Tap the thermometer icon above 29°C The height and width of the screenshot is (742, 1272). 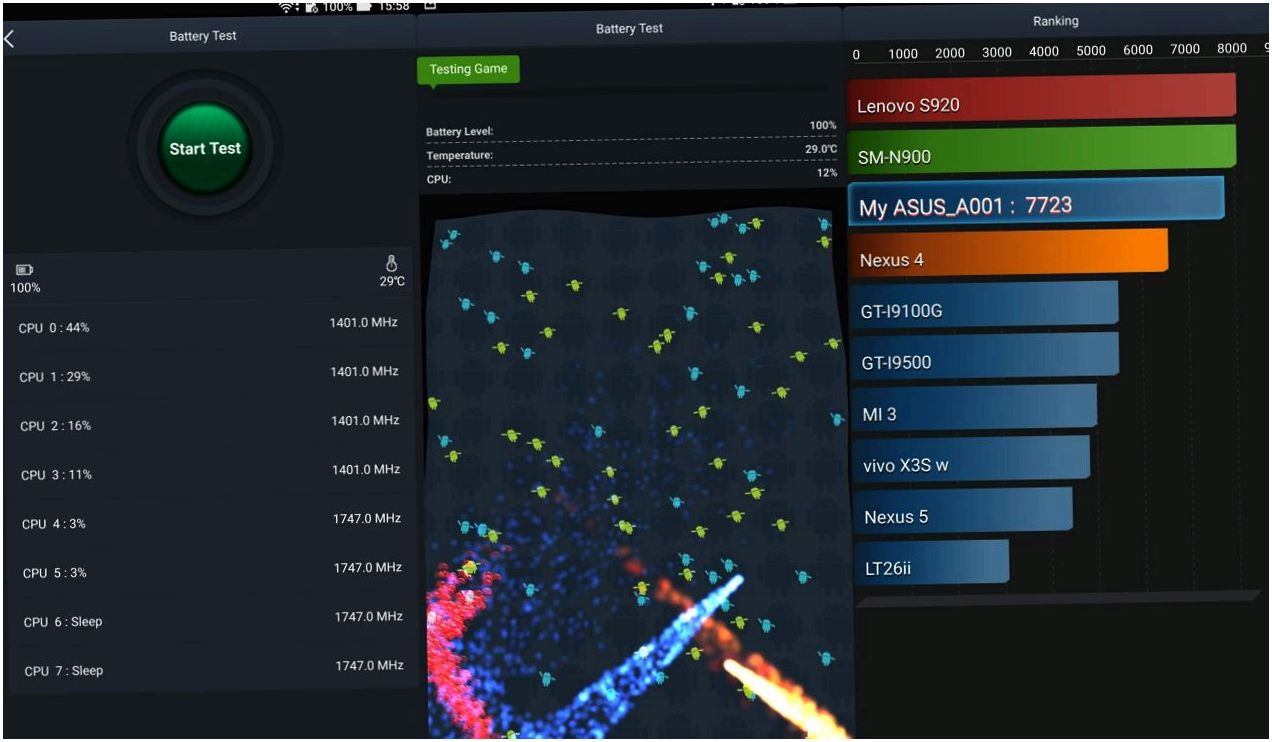[x=391, y=263]
